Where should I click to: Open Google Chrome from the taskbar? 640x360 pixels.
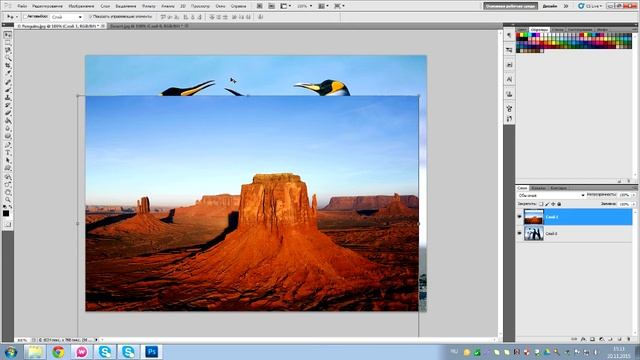(58, 351)
